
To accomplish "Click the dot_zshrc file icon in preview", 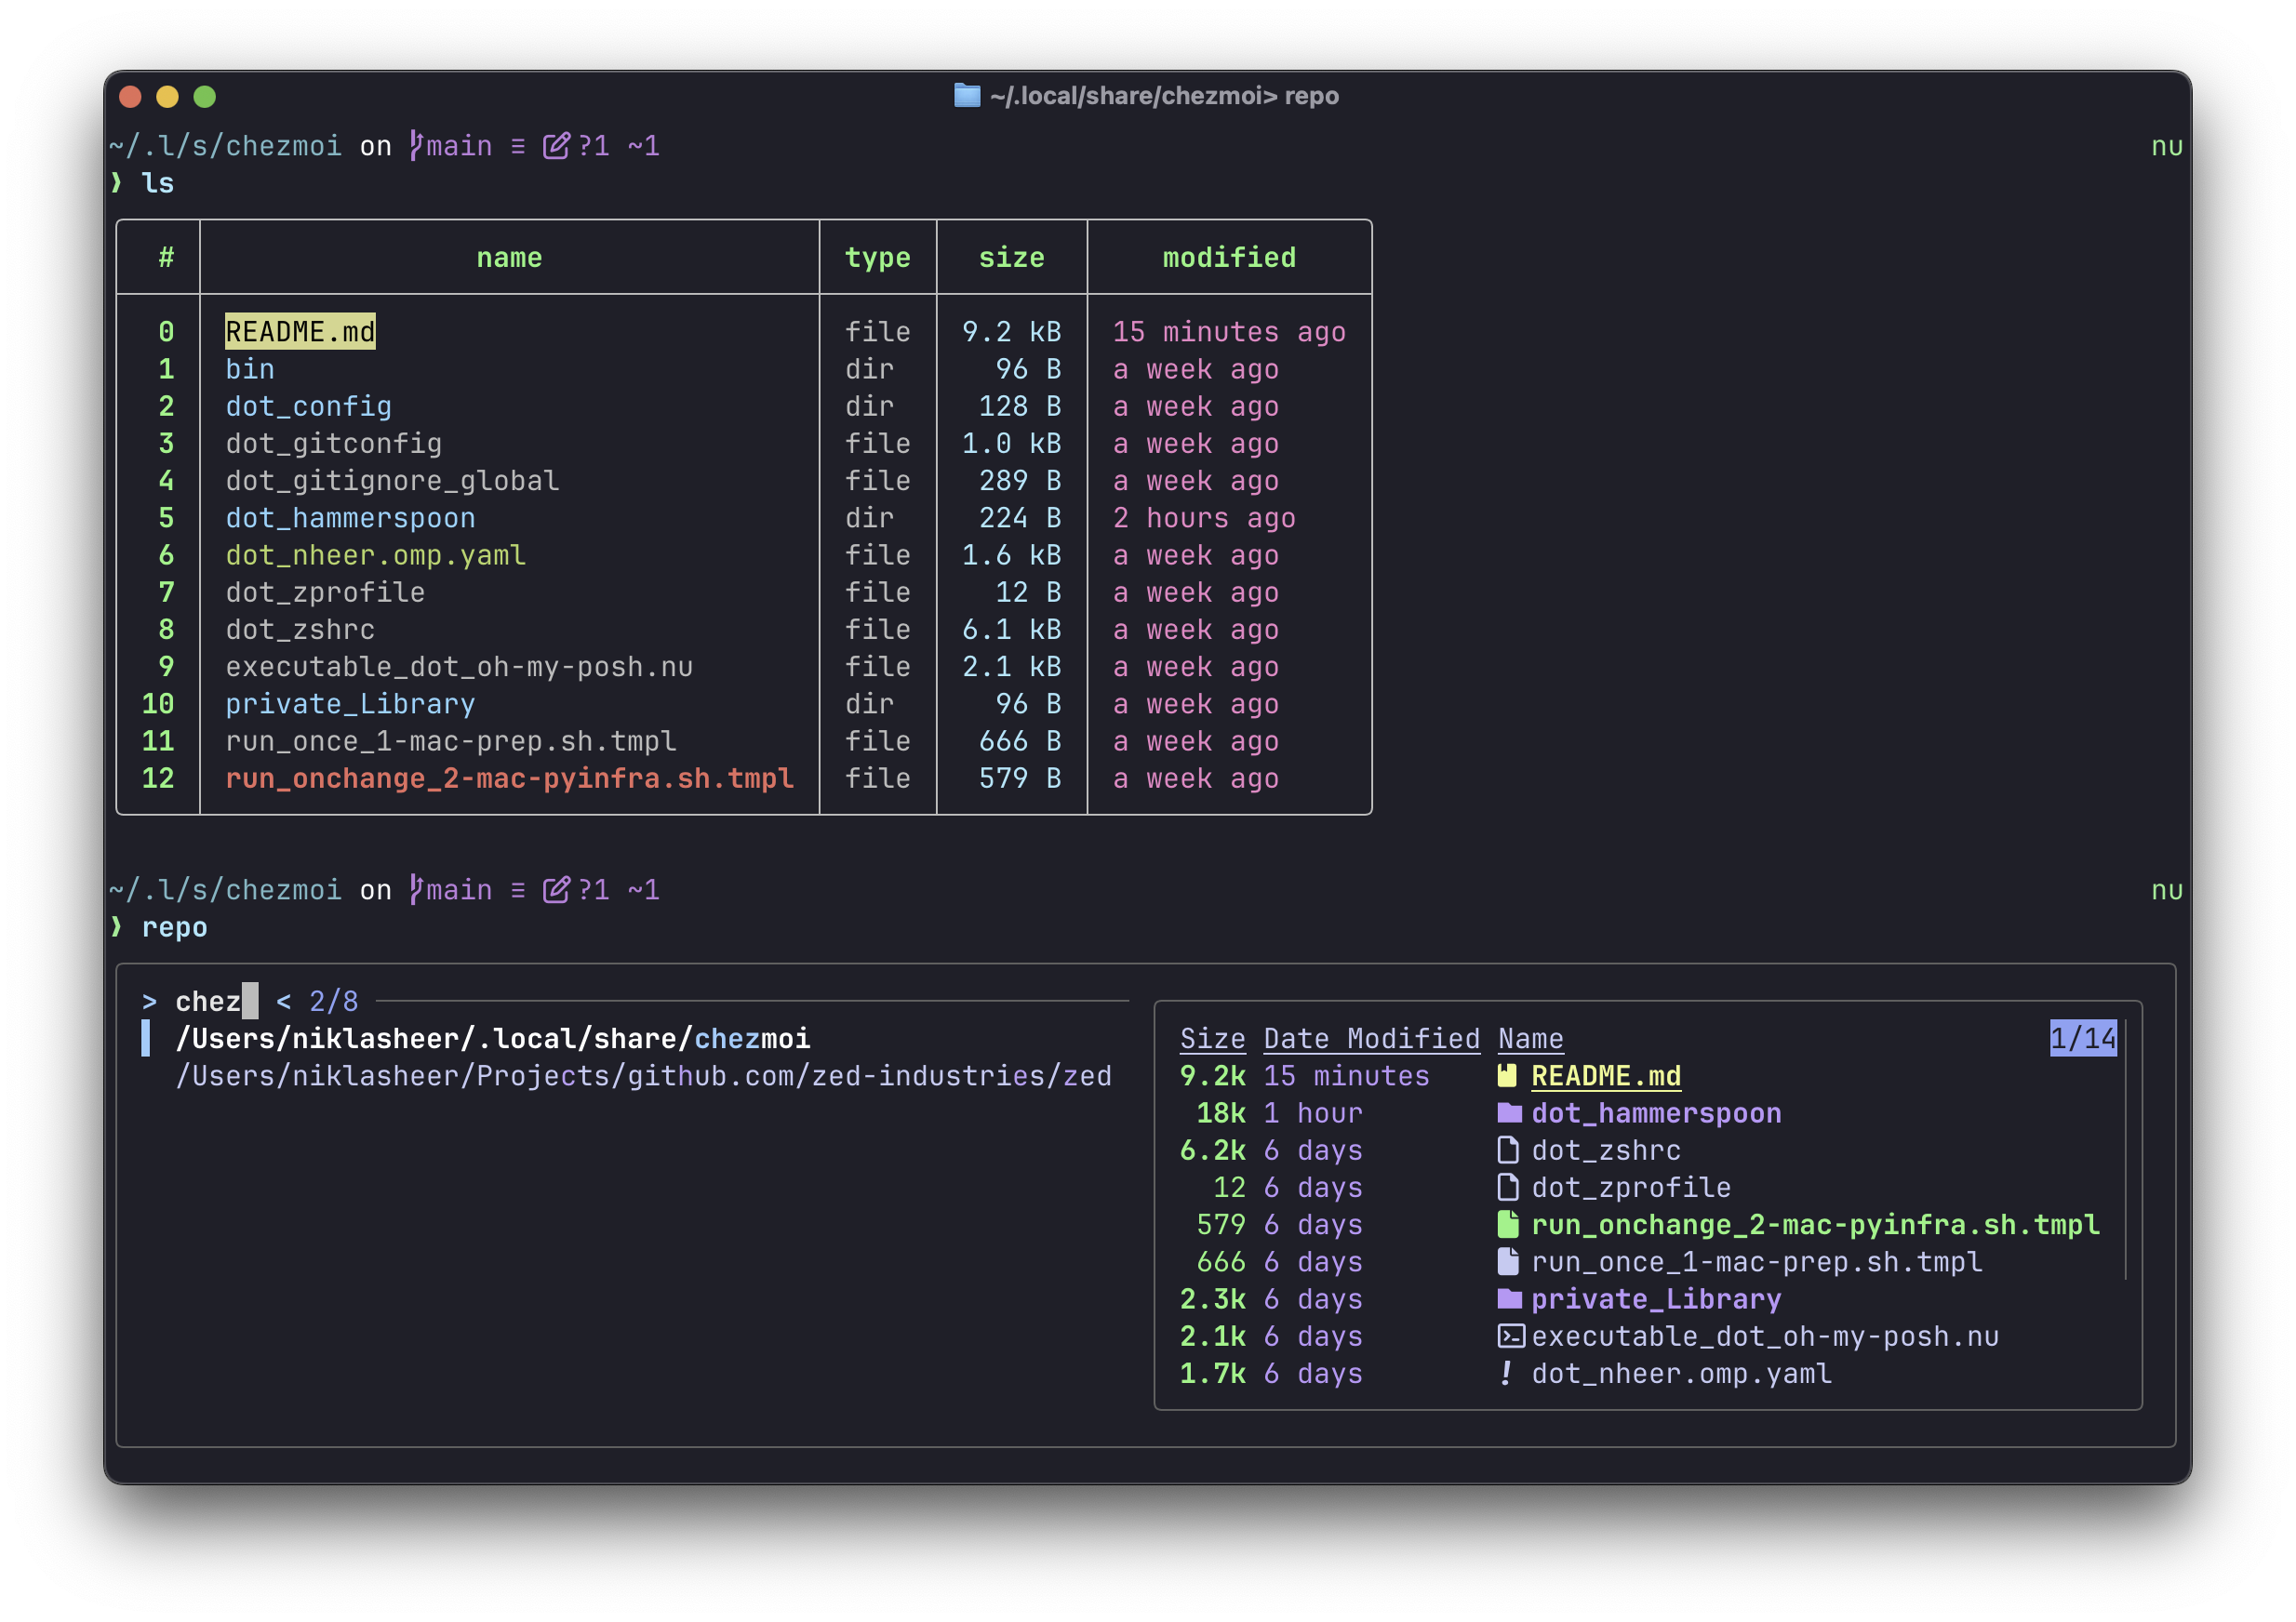I will tap(1508, 1150).
